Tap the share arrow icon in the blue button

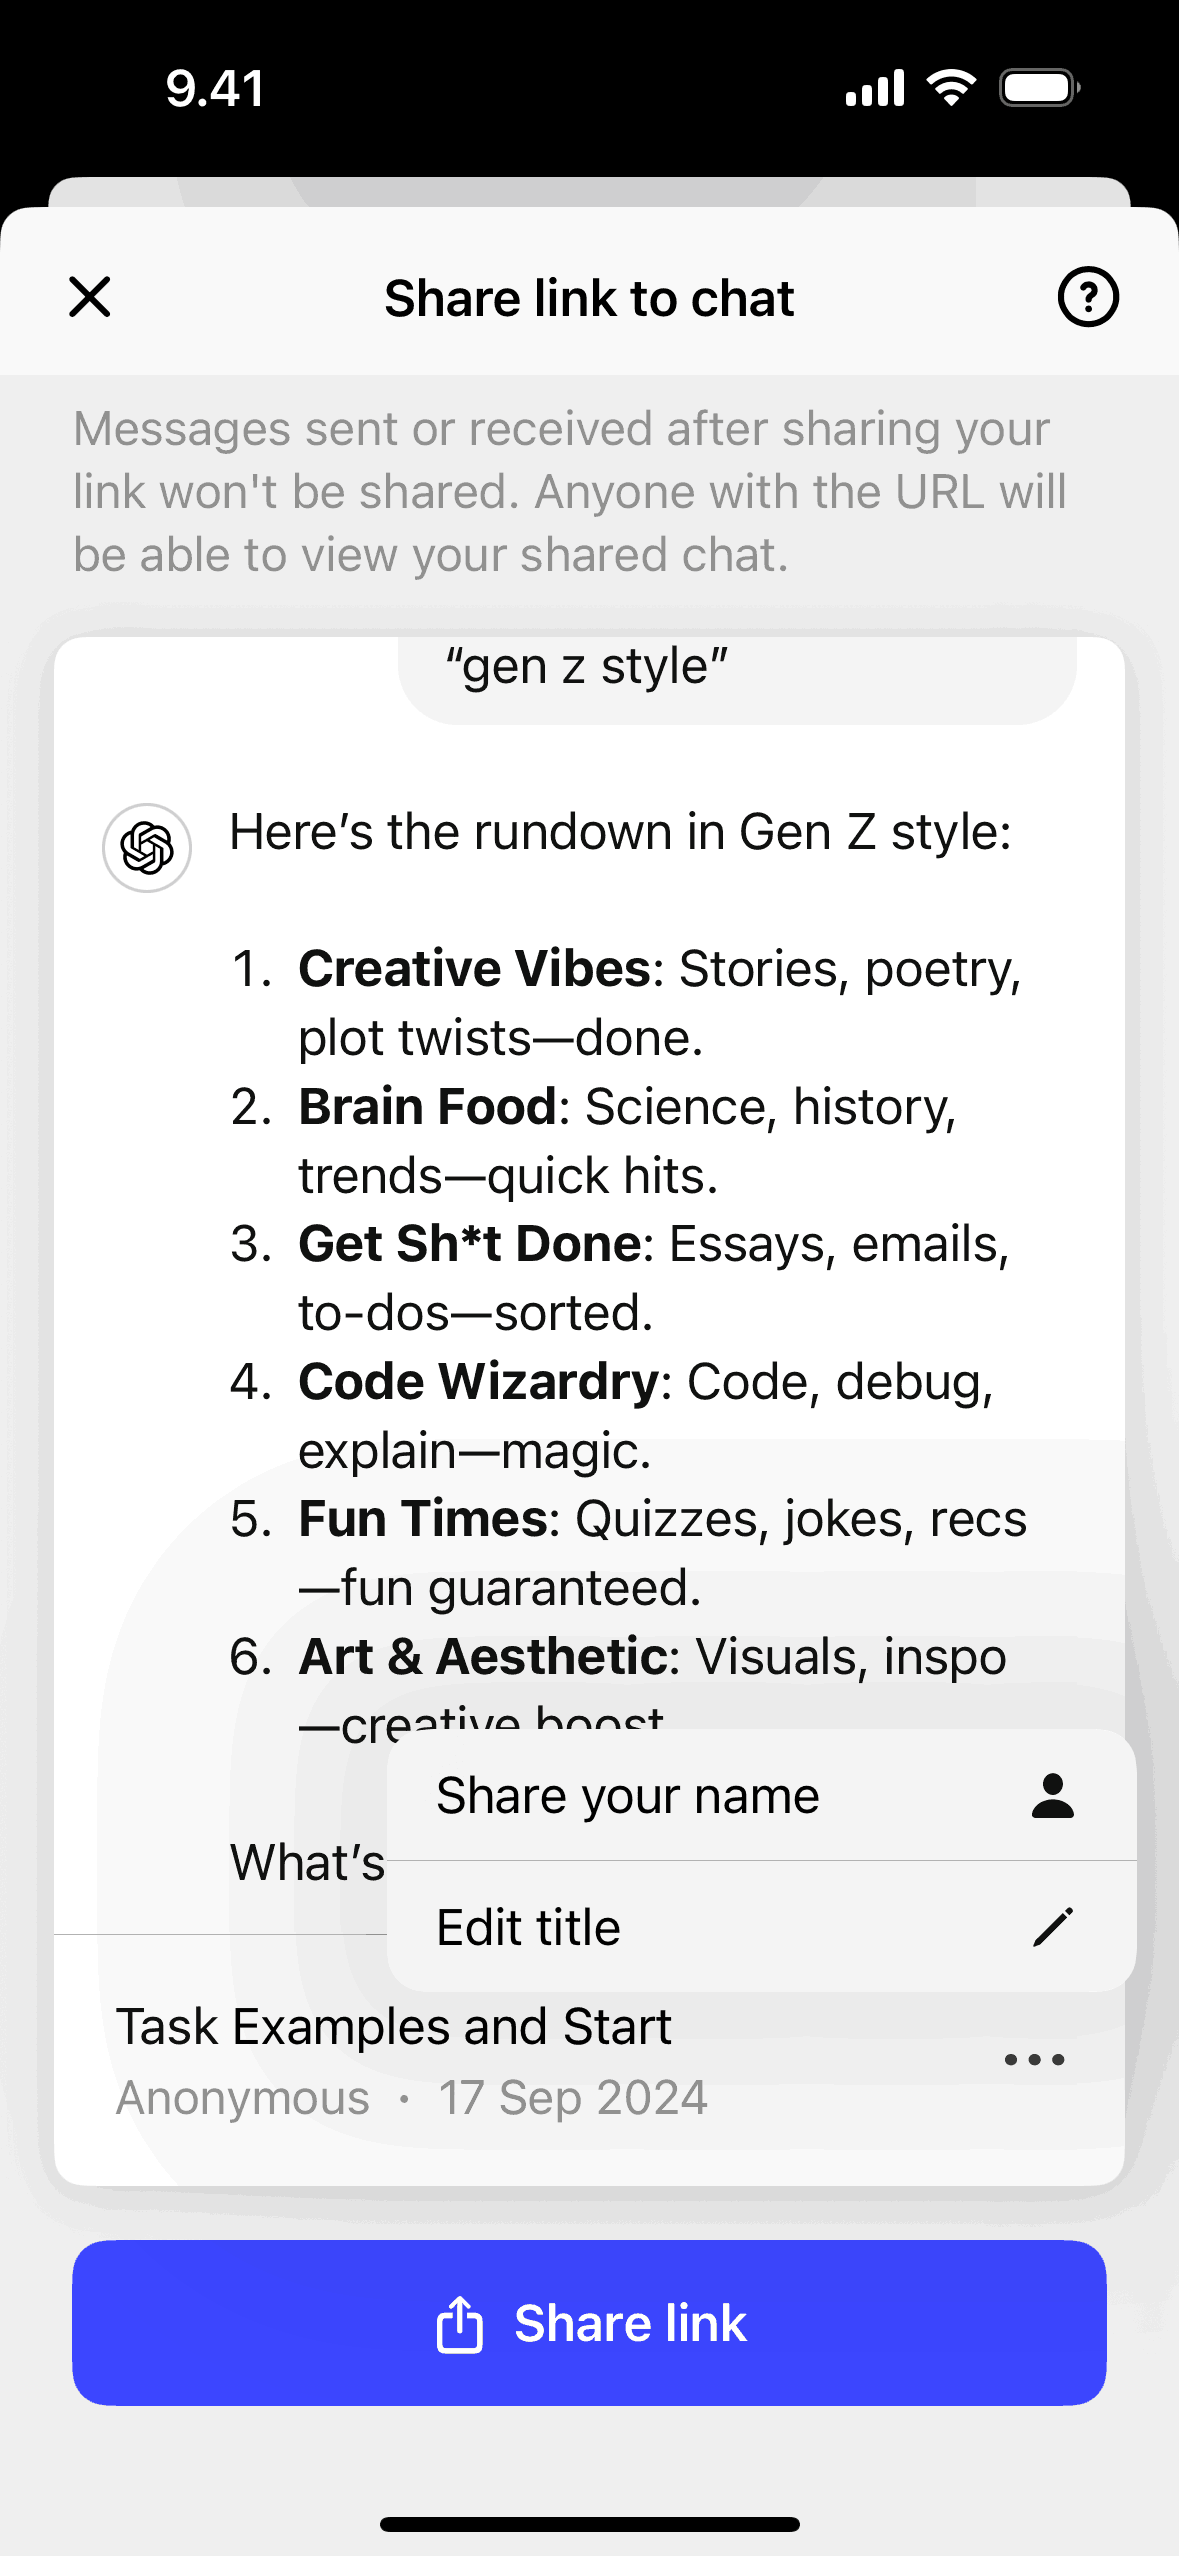[x=460, y=2323]
